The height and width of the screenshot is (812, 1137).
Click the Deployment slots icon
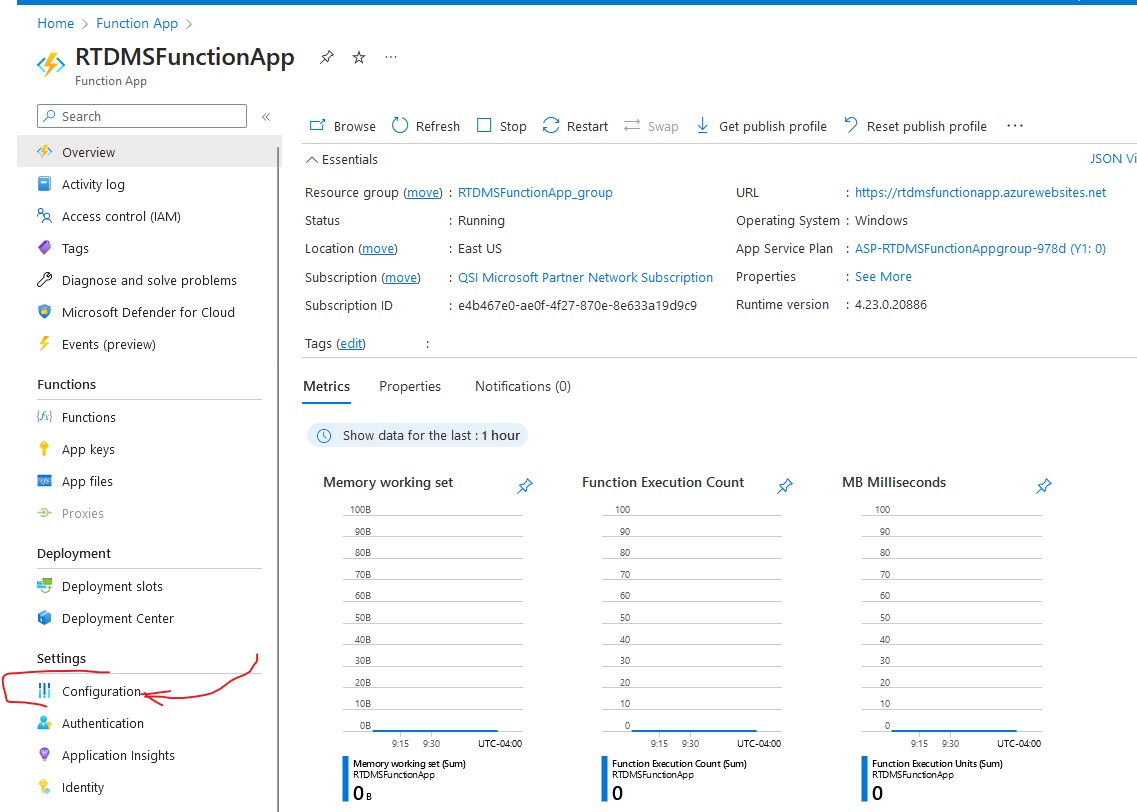[x=44, y=585]
